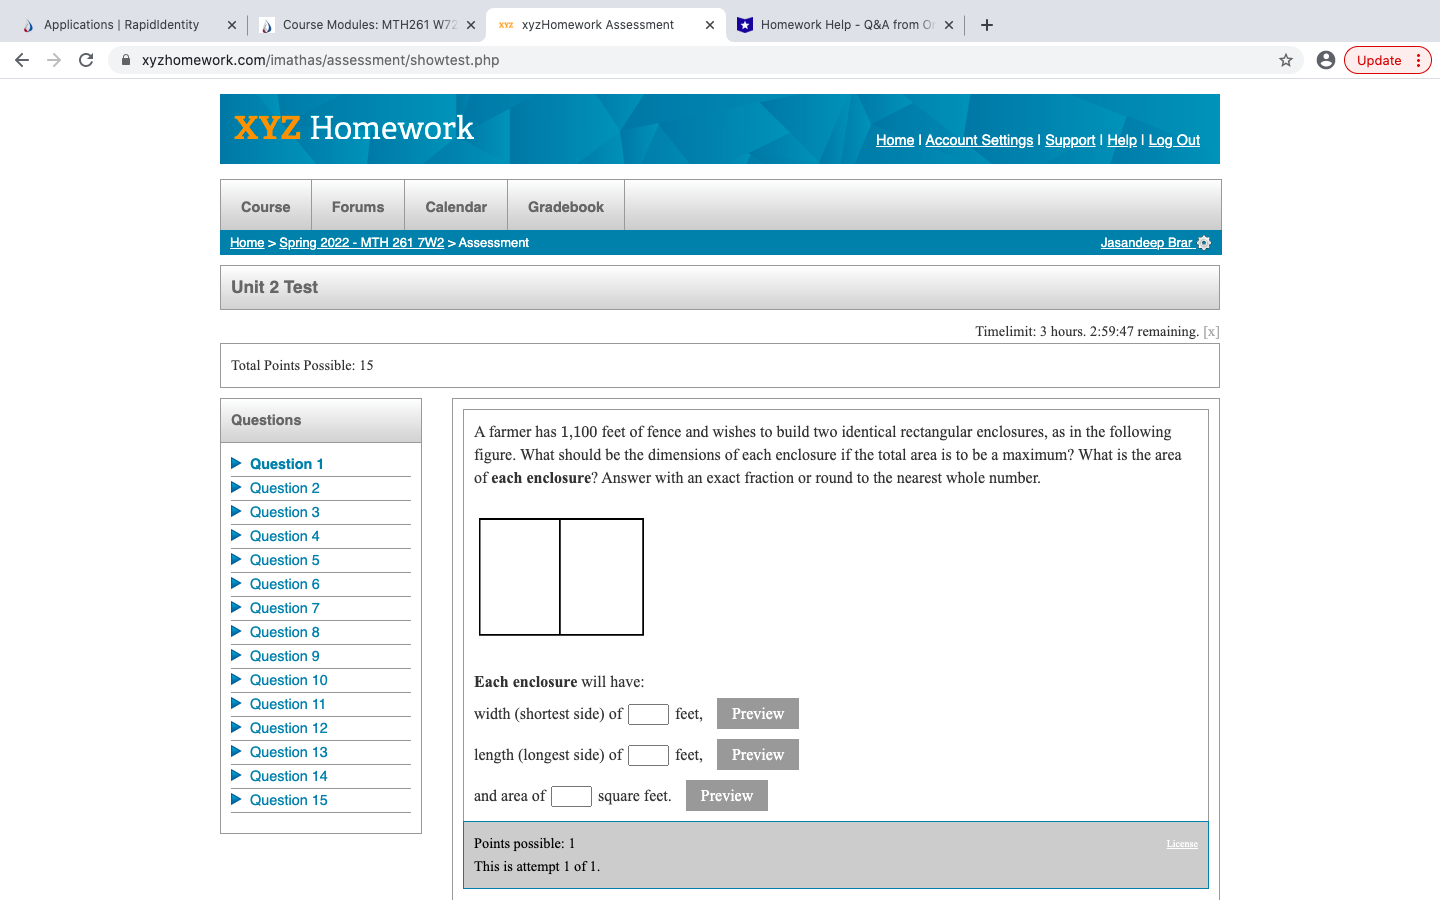Click the settings gear next to Jasandeep Brar
Image resolution: width=1440 pixels, height=900 pixels.
tap(1206, 242)
